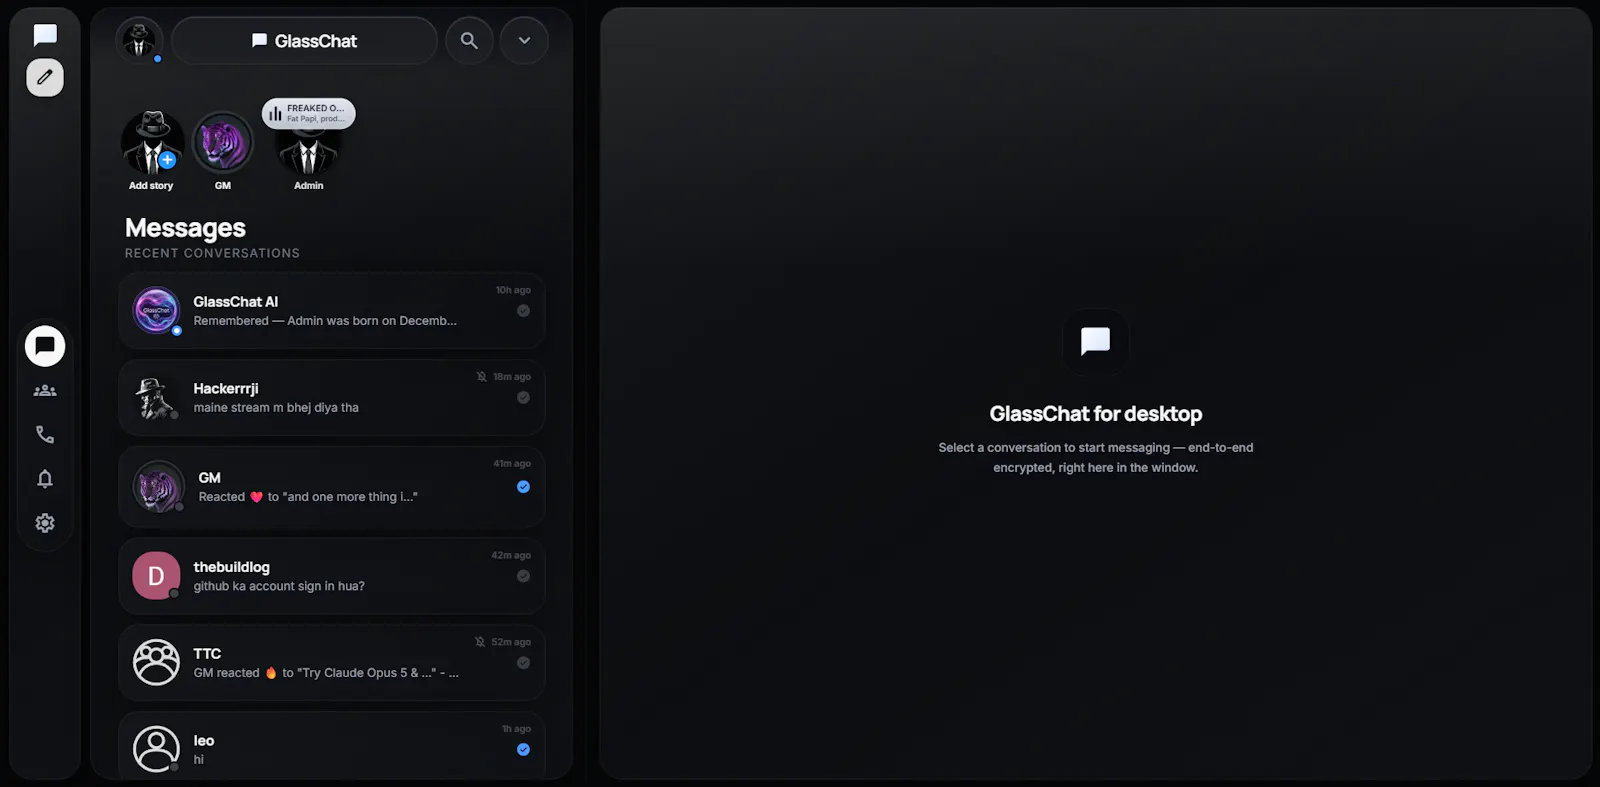Click the '41m ago' timestamp
Image resolution: width=1600 pixels, height=787 pixels.
point(512,464)
